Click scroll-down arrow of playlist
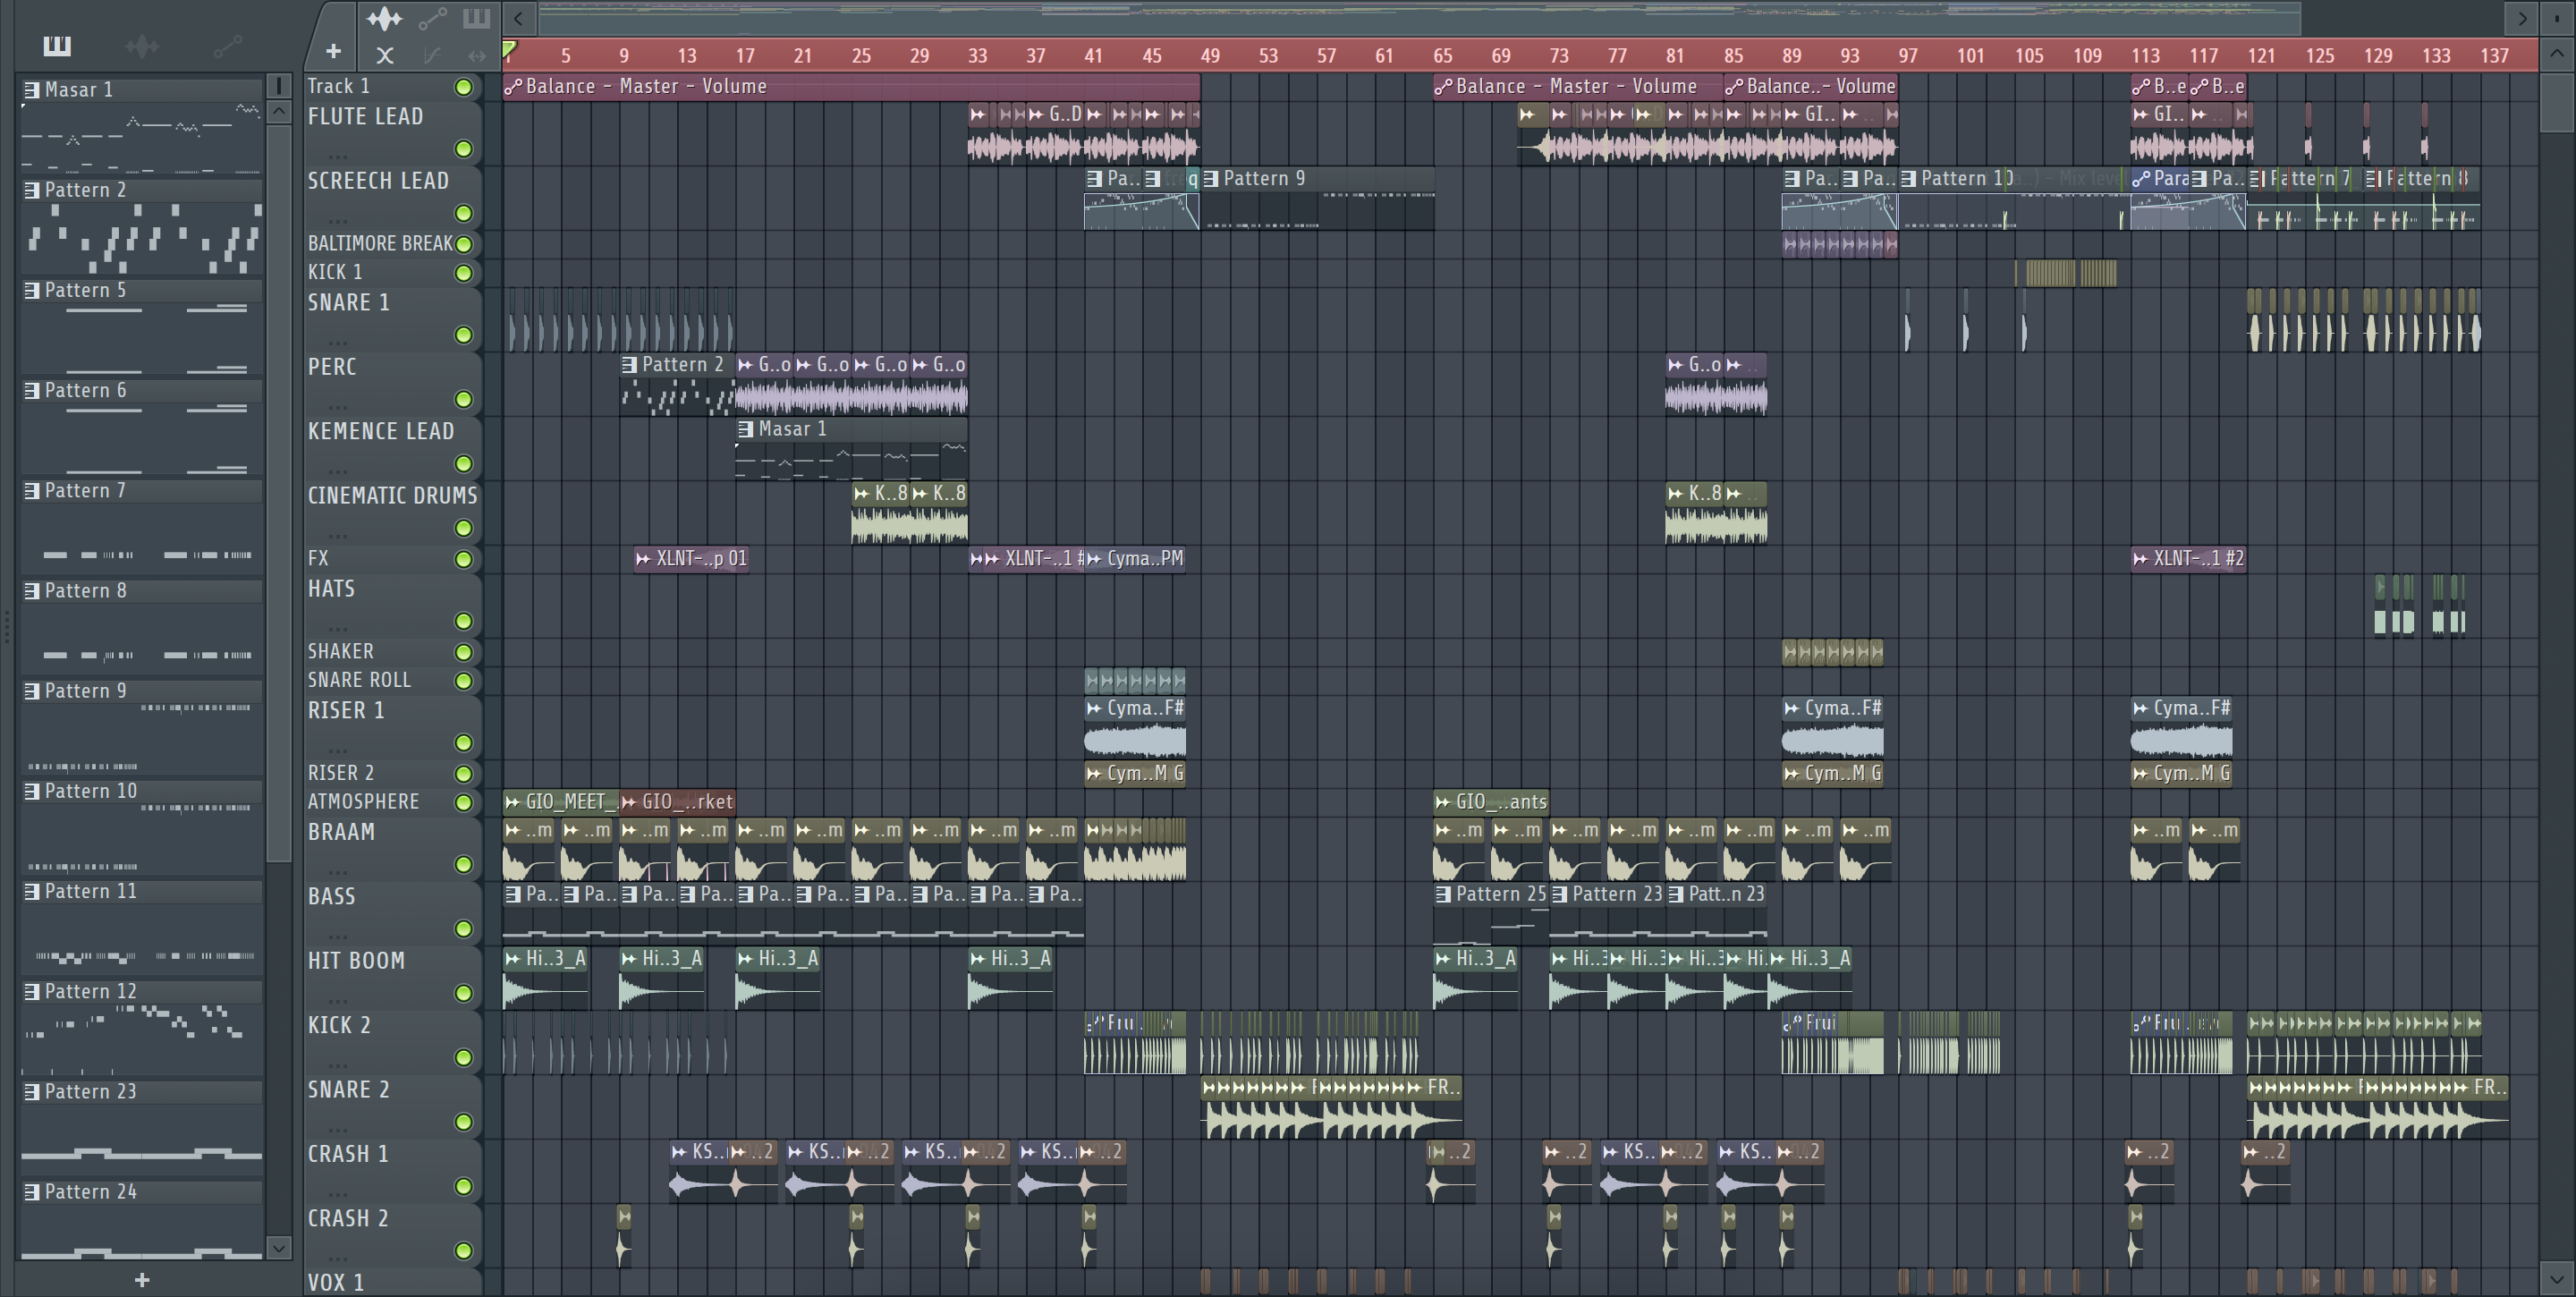This screenshot has height=1297, width=2576. [2556, 1278]
